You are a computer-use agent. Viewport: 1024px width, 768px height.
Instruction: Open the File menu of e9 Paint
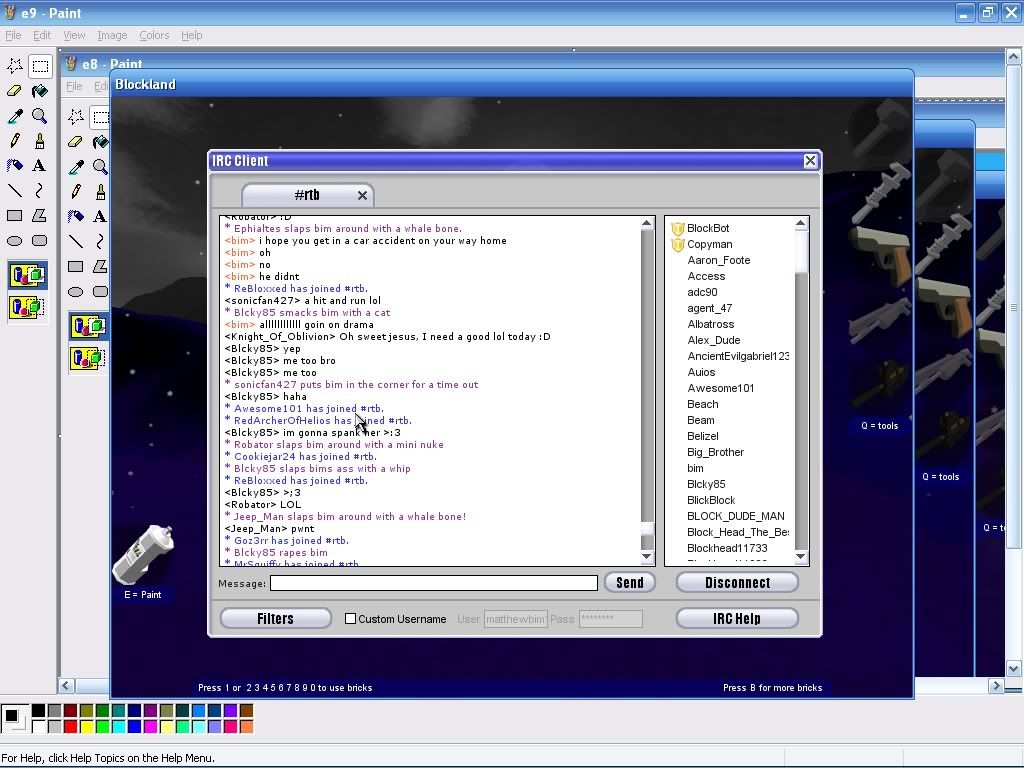(13, 35)
